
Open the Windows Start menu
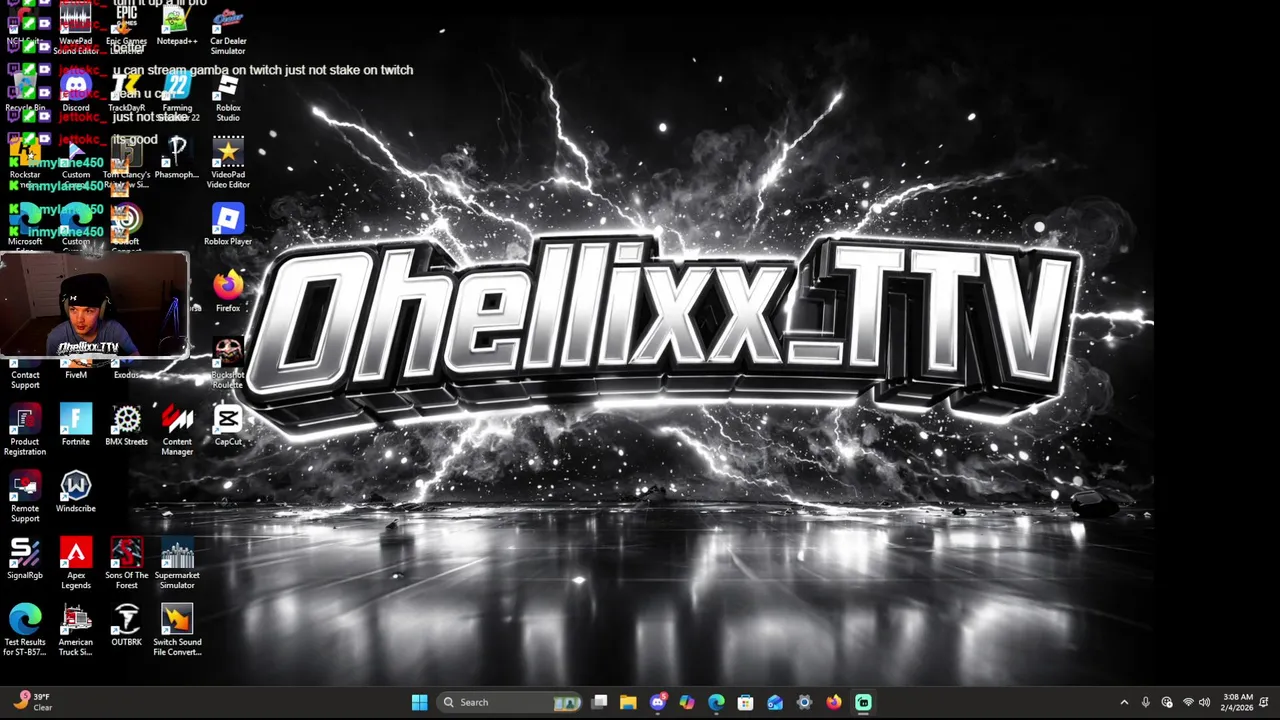coord(420,702)
